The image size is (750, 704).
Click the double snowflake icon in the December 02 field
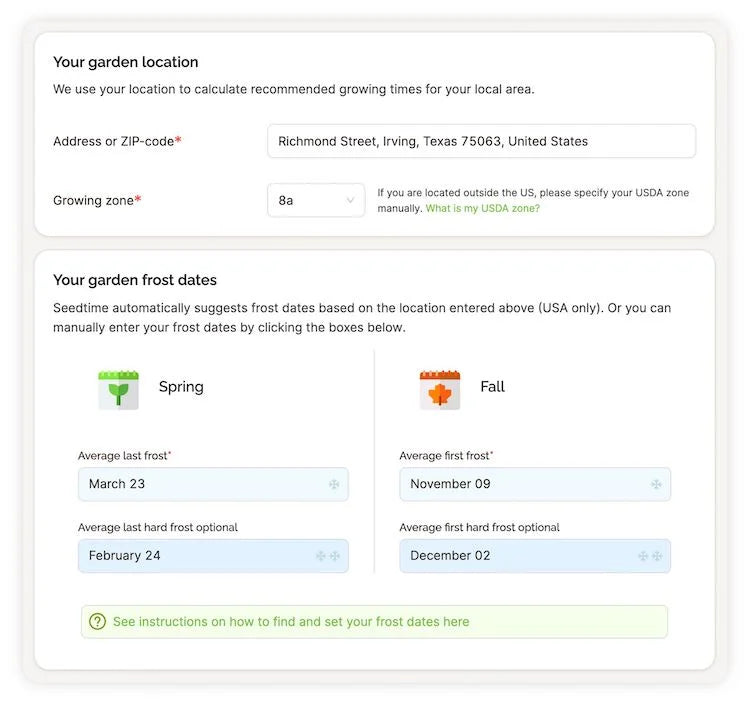[650, 556]
